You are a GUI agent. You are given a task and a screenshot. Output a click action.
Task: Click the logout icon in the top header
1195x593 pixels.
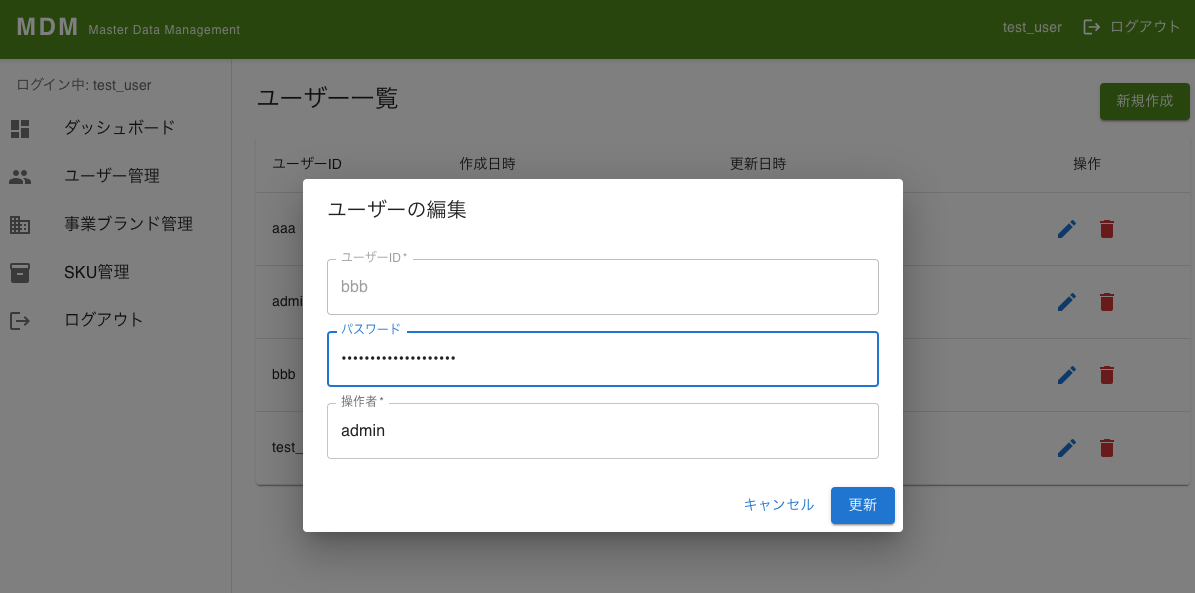[x=1092, y=27]
